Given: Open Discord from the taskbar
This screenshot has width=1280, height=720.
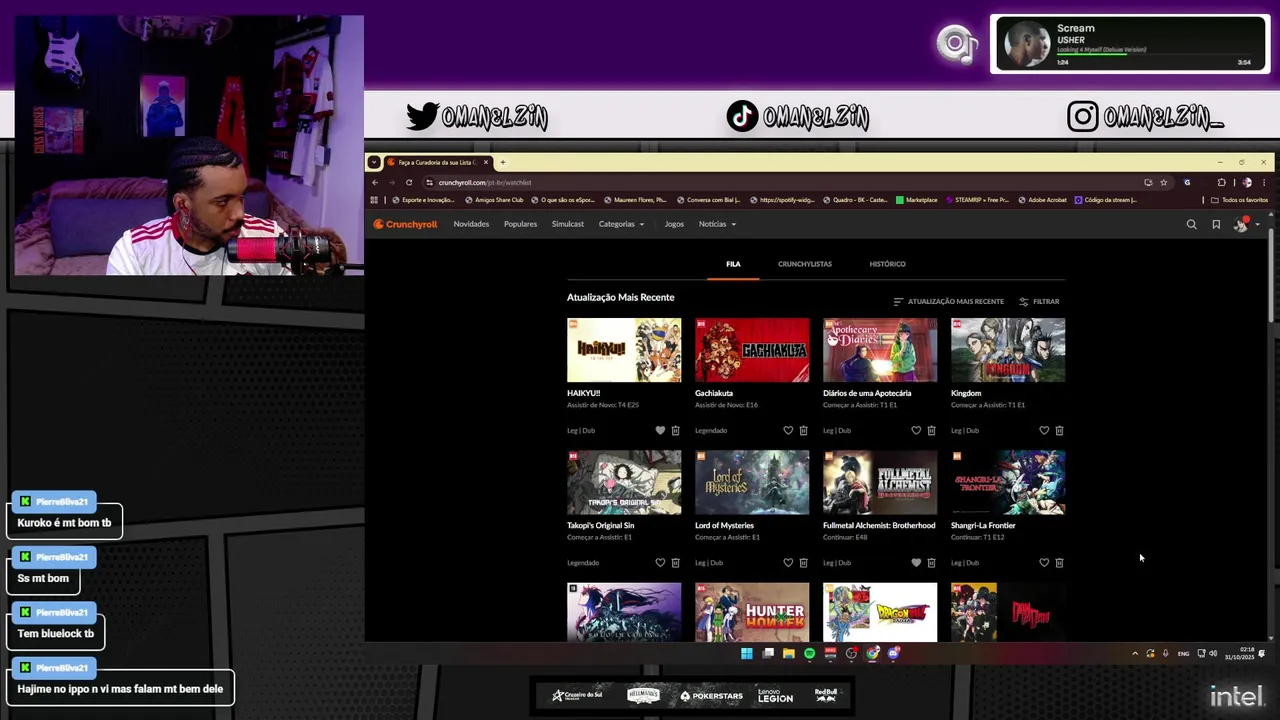Looking at the screenshot, I should pyautogui.click(x=894, y=653).
